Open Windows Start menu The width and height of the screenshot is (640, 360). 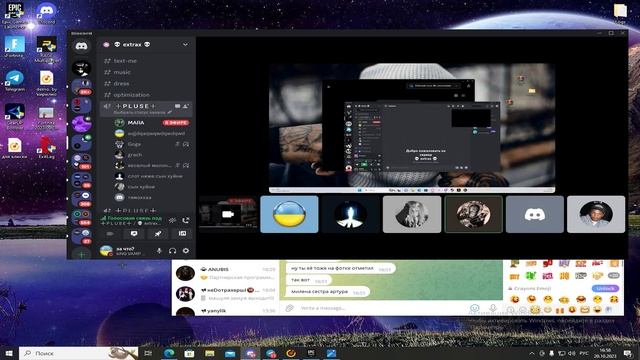click(x=9, y=353)
